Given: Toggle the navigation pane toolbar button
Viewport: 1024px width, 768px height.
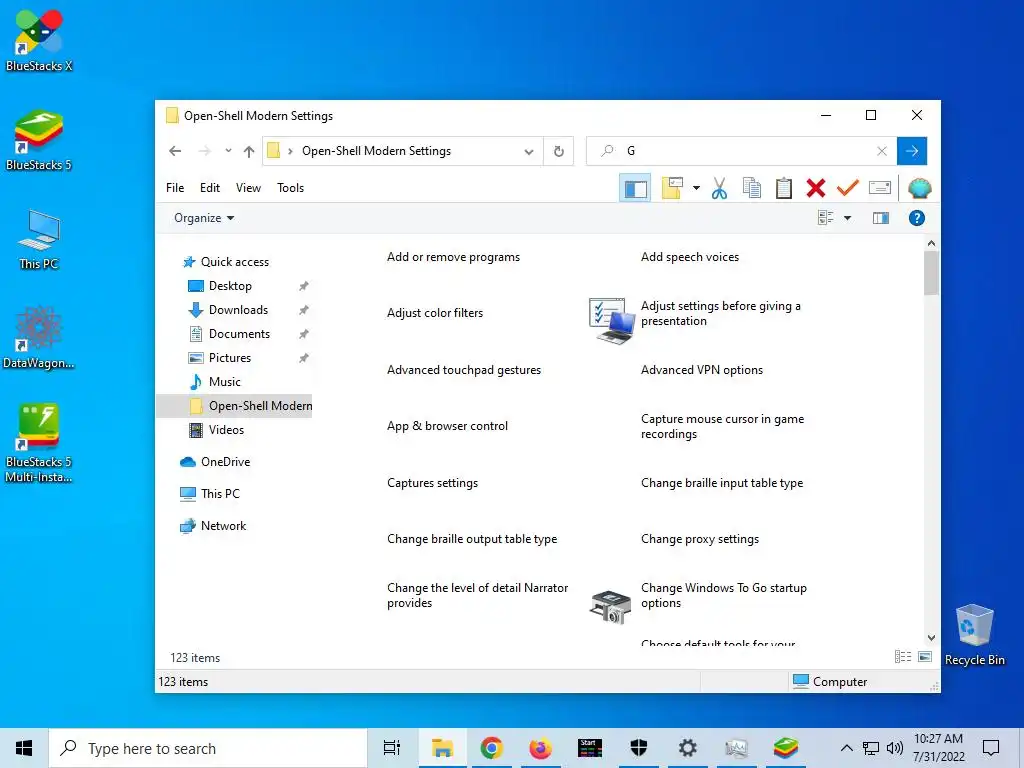Looking at the screenshot, I should (x=635, y=189).
